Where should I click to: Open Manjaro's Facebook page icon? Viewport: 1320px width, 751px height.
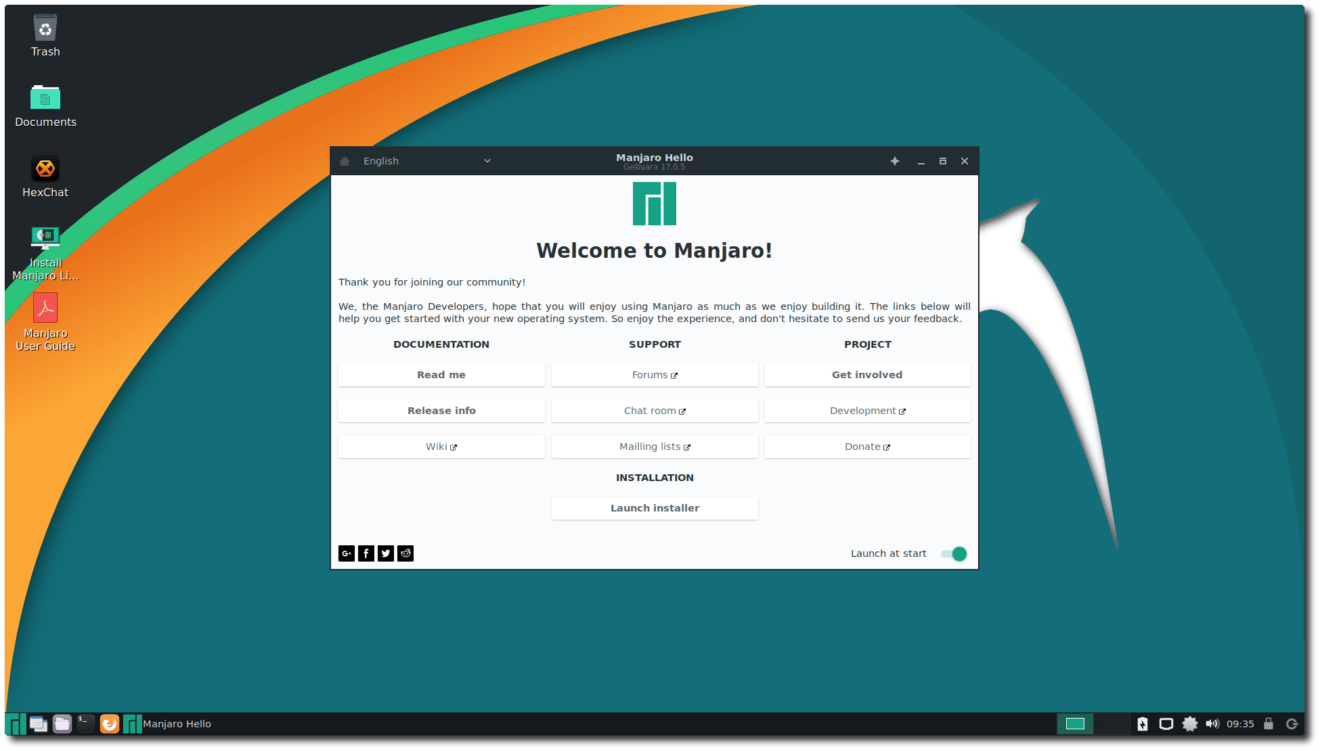click(x=366, y=553)
